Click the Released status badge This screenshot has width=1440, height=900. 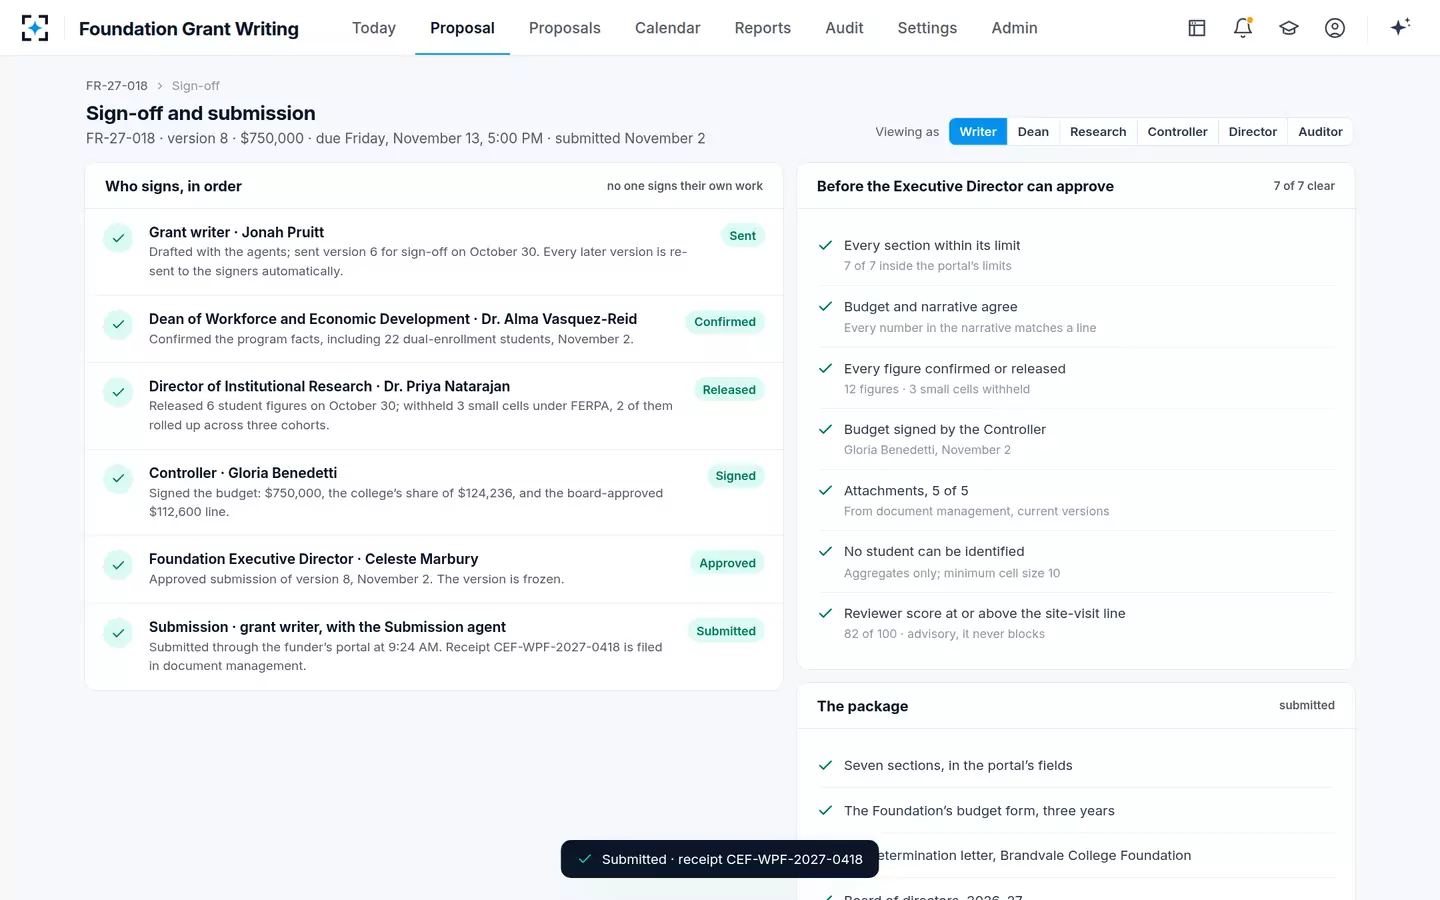[x=729, y=390]
